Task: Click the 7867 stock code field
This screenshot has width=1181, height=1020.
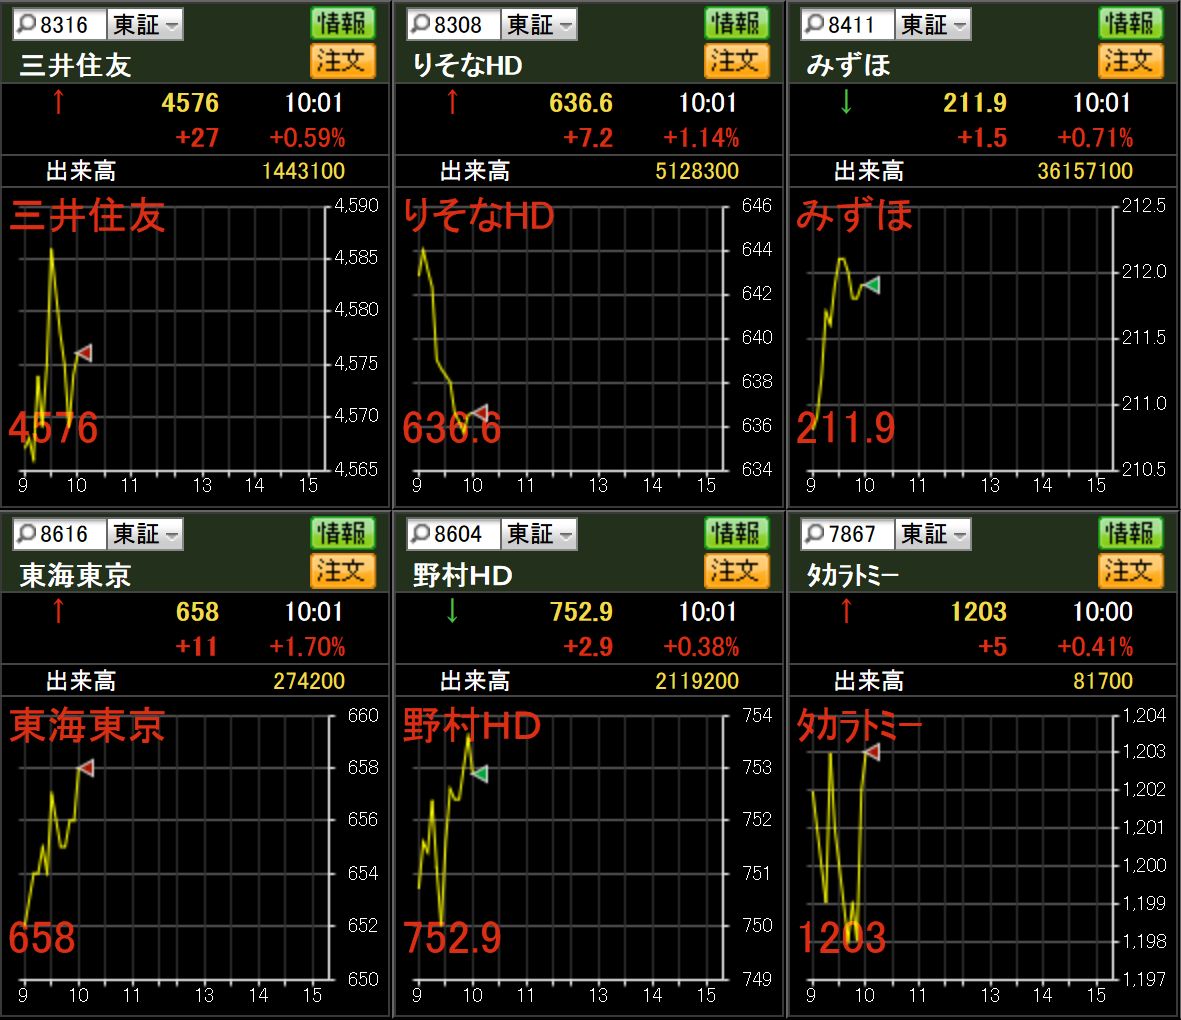Action: point(848,533)
